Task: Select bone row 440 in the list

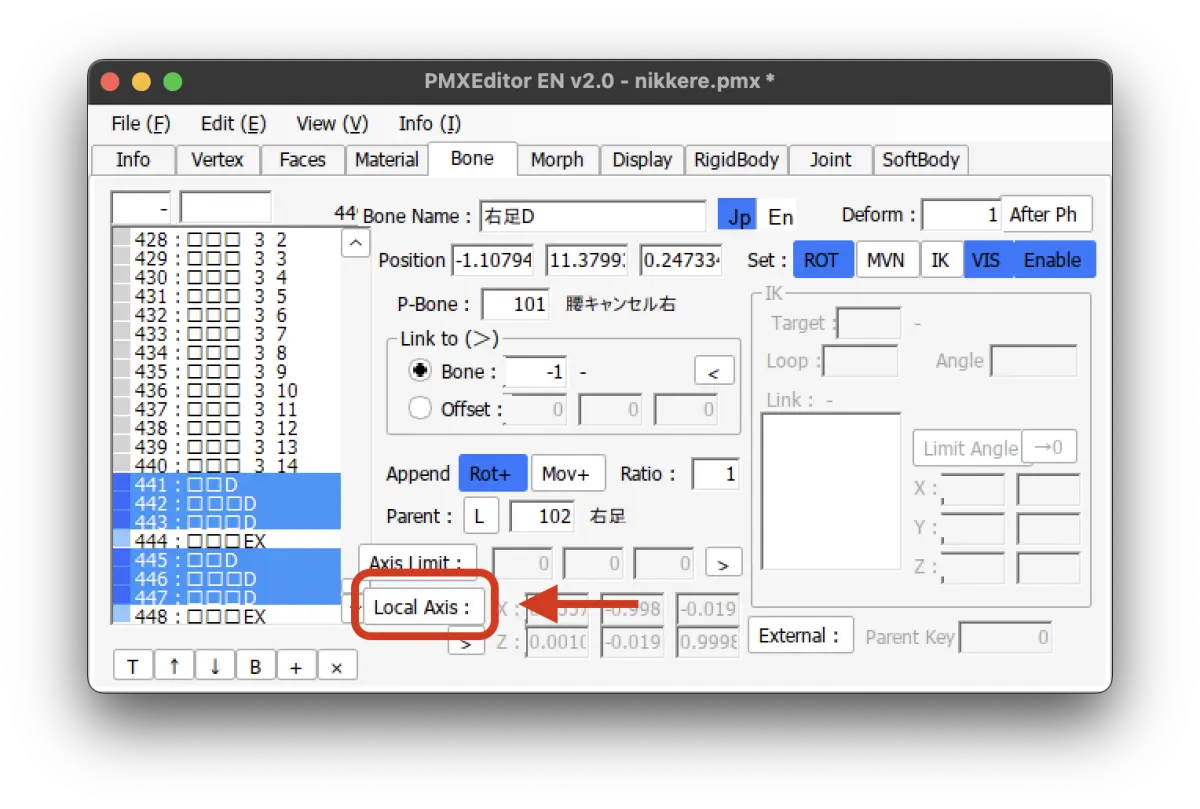Action: pos(226,465)
